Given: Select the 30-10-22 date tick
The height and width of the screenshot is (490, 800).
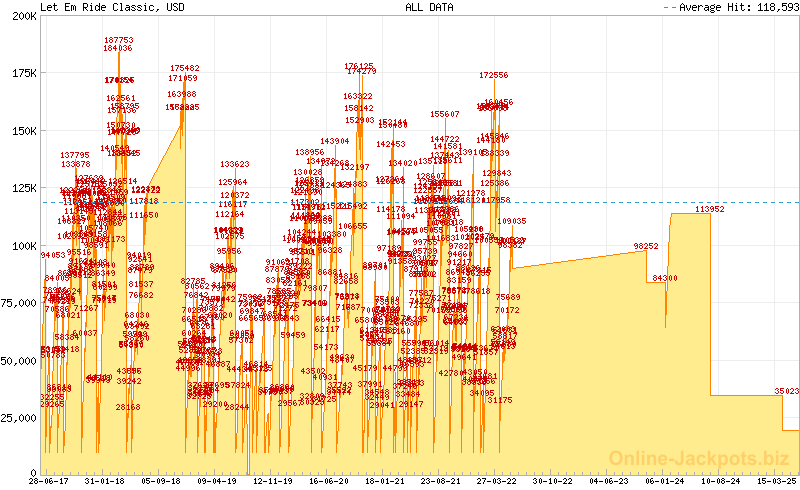Looking at the screenshot, I should [x=553, y=481].
